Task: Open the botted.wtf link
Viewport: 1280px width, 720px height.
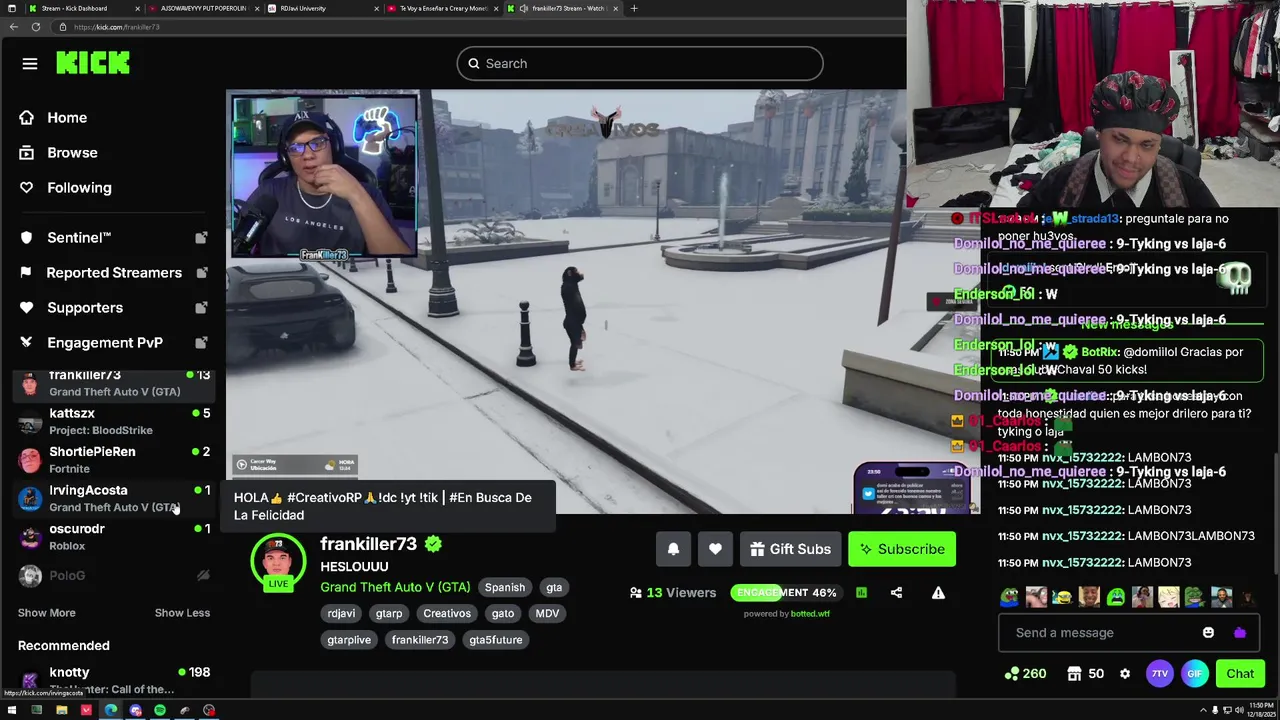Action: pos(810,614)
